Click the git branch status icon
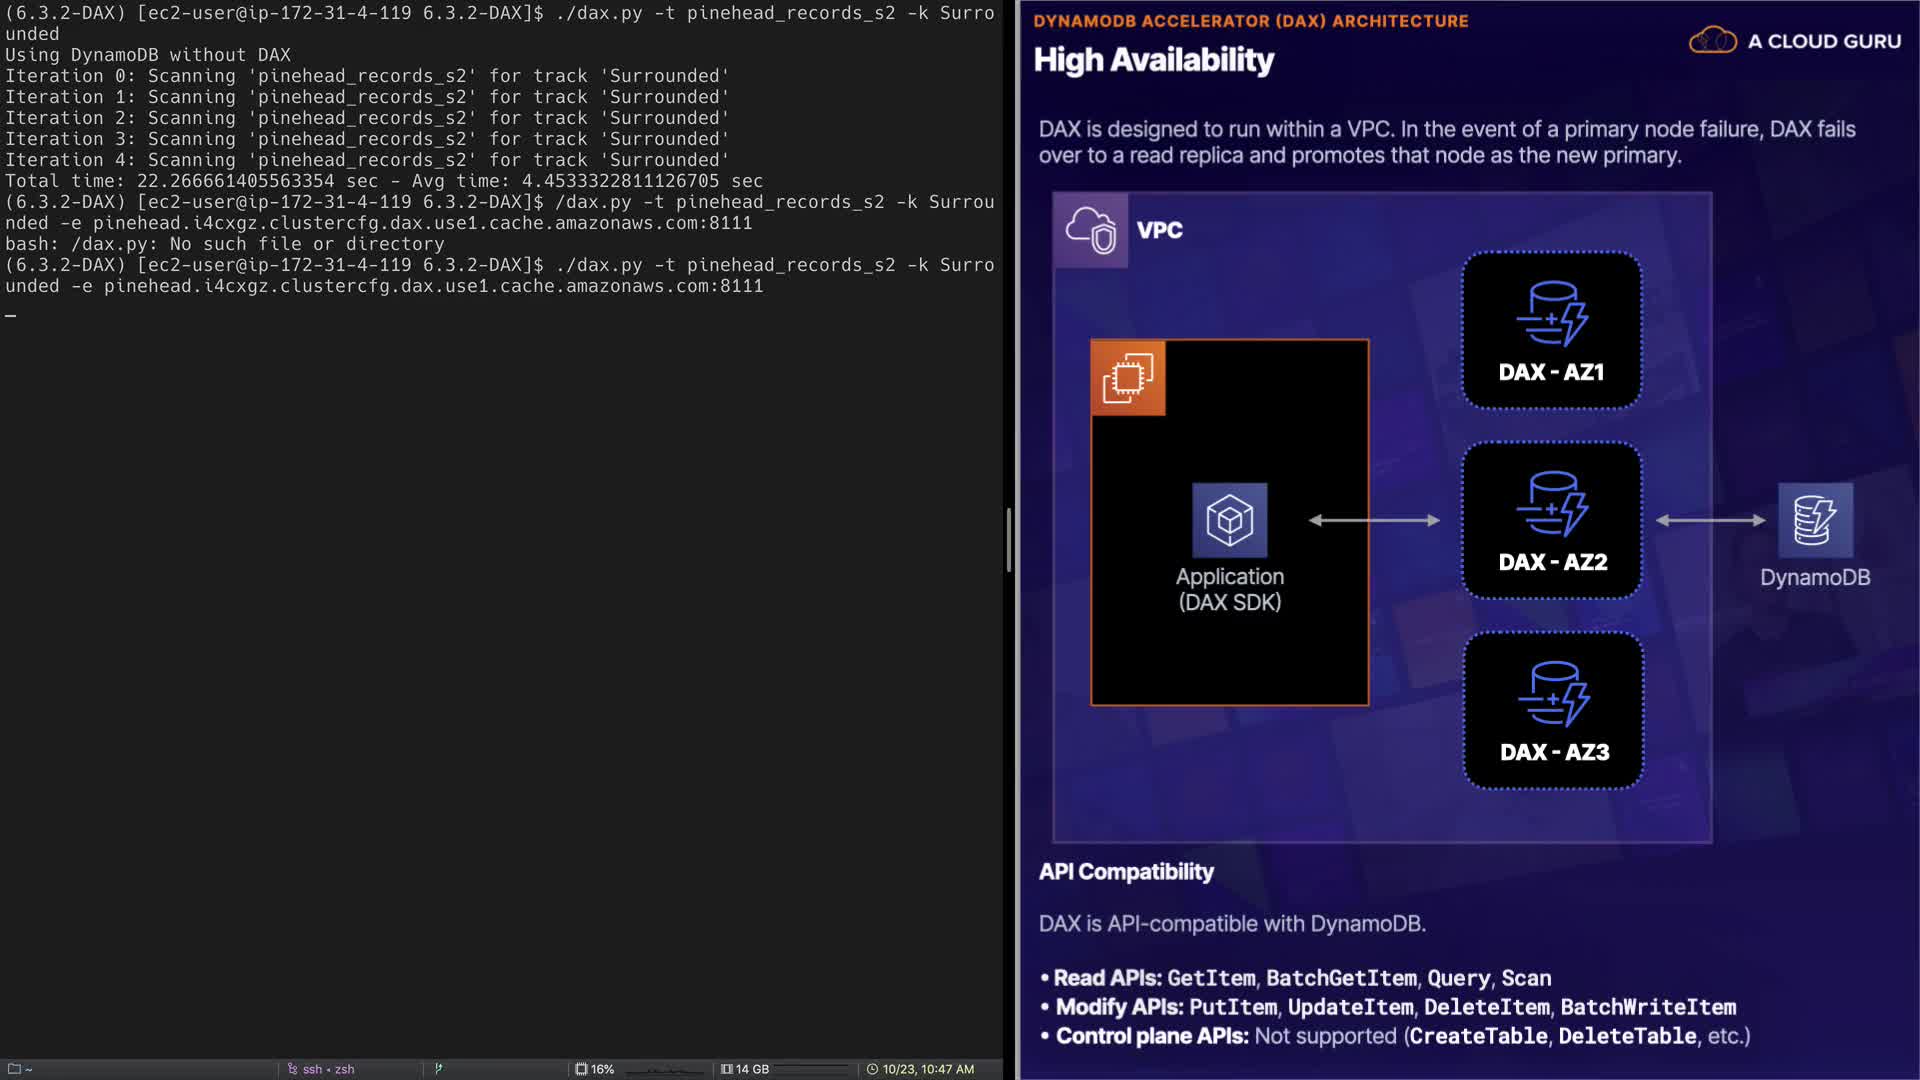The width and height of the screenshot is (1920, 1080). tap(438, 1069)
